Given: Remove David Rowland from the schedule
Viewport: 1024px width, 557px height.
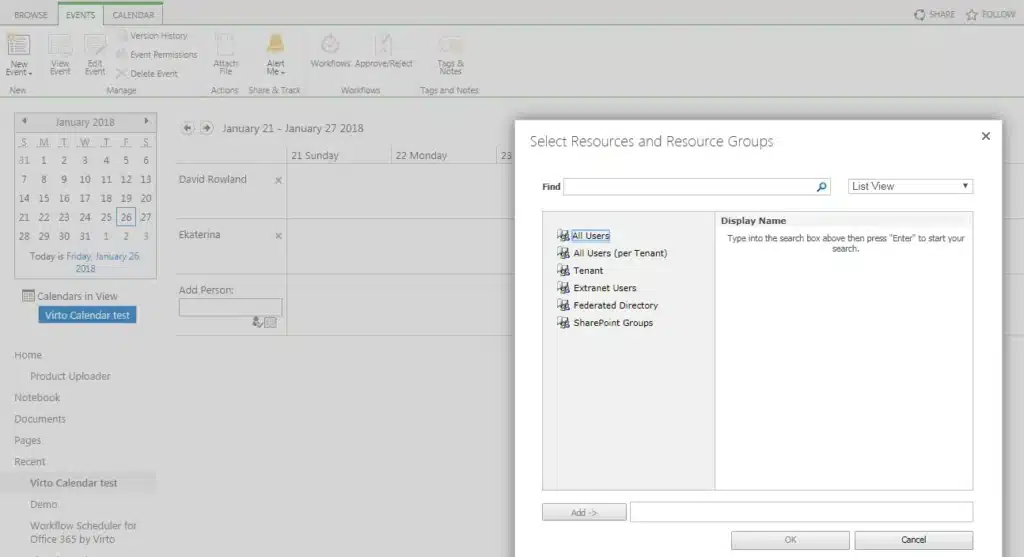Looking at the screenshot, I should pyautogui.click(x=278, y=180).
